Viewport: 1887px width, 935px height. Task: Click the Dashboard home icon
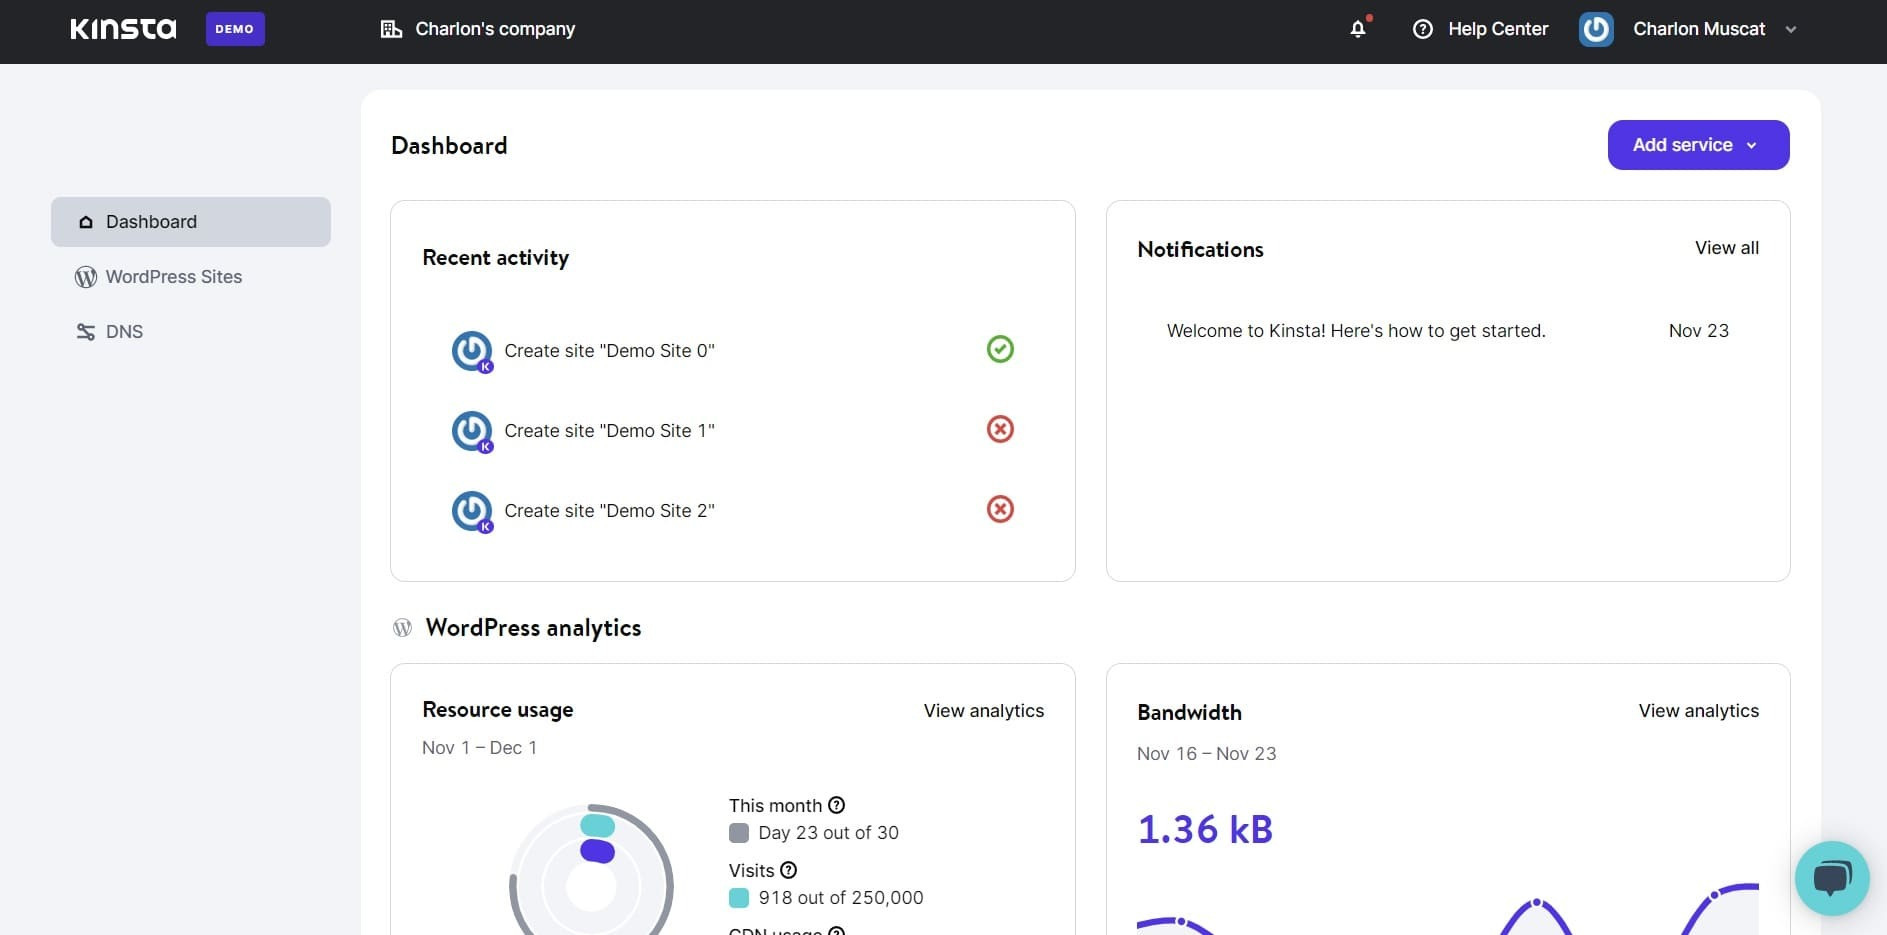[x=86, y=222]
